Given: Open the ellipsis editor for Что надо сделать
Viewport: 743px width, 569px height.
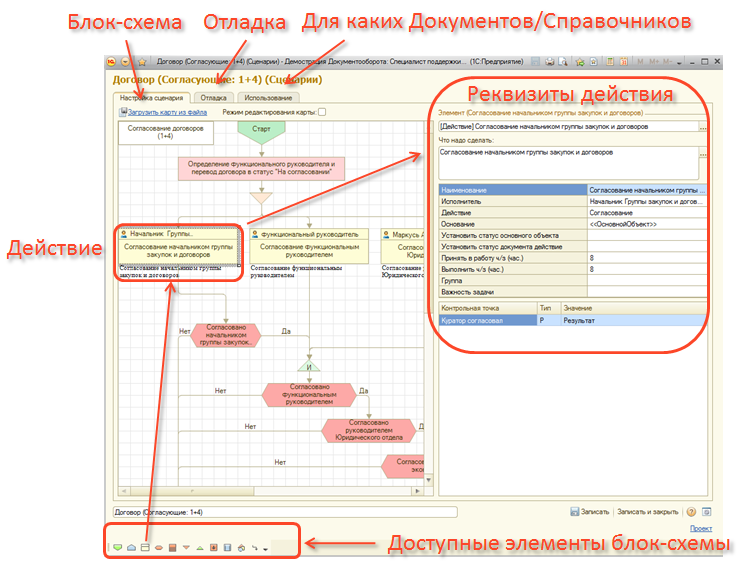Looking at the screenshot, I should tap(703, 156).
